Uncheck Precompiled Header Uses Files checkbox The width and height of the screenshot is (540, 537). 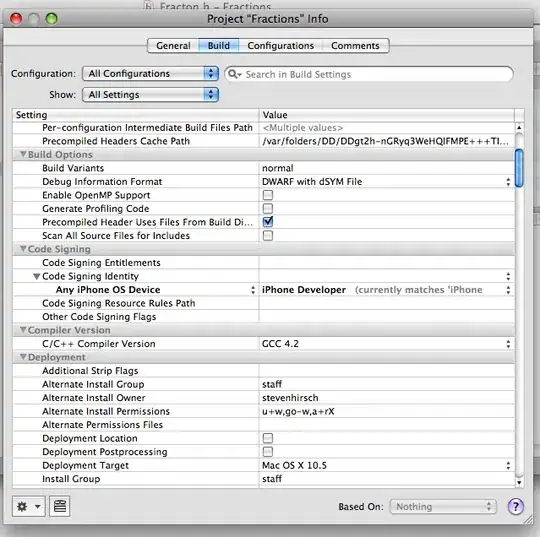[268, 222]
